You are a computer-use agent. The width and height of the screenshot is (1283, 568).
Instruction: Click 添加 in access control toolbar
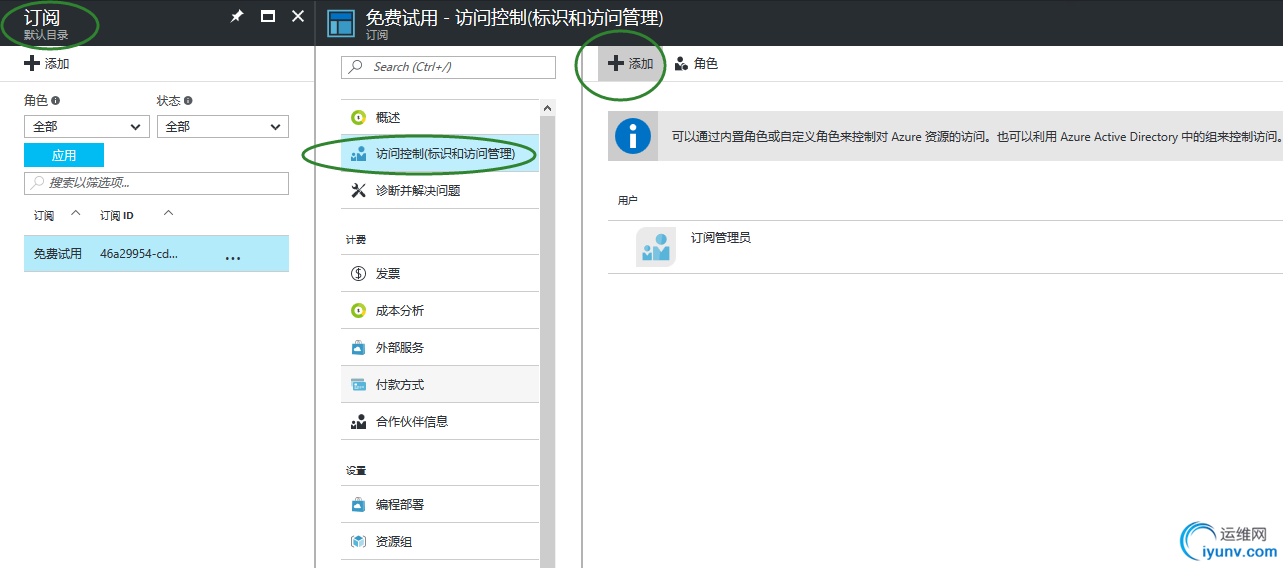click(x=630, y=64)
